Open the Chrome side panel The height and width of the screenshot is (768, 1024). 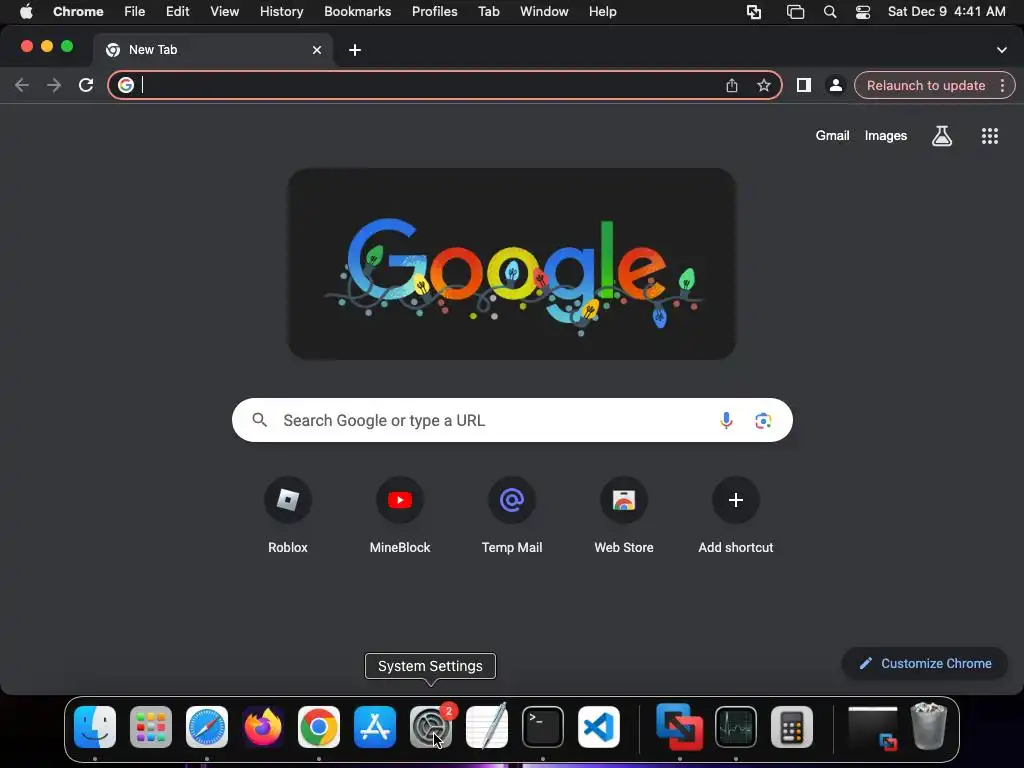pyautogui.click(x=804, y=85)
